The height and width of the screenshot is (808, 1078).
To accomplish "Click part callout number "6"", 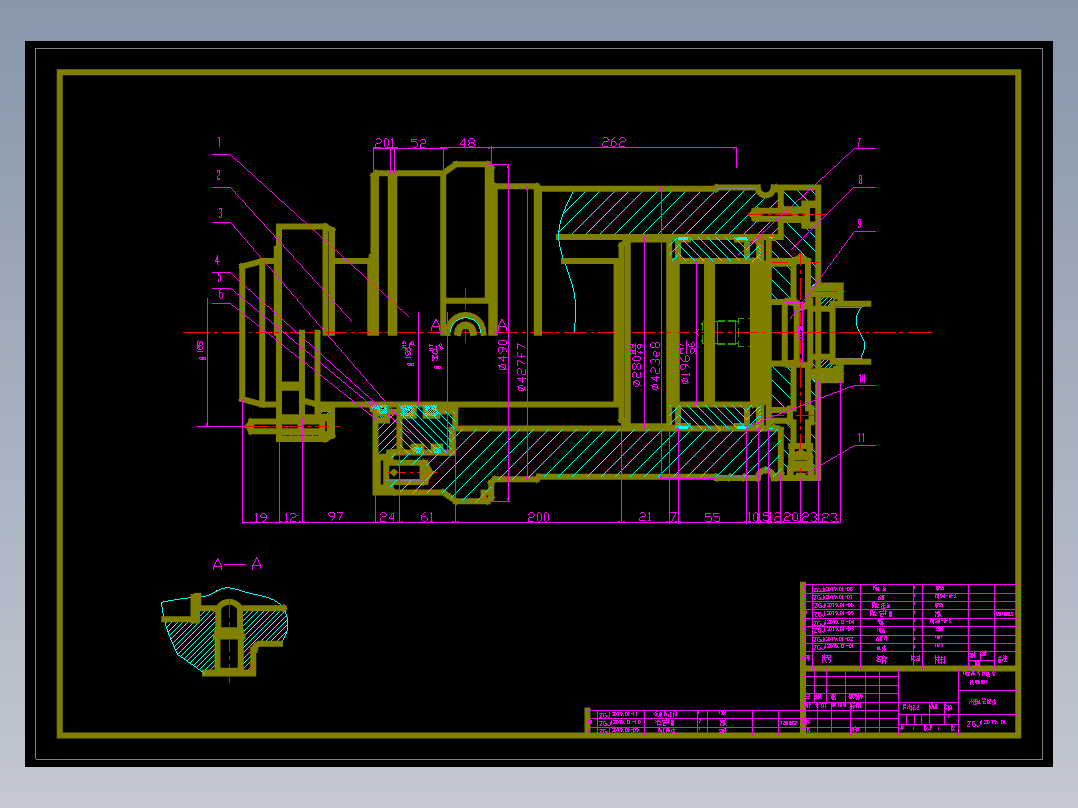I will tap(221, 295).
